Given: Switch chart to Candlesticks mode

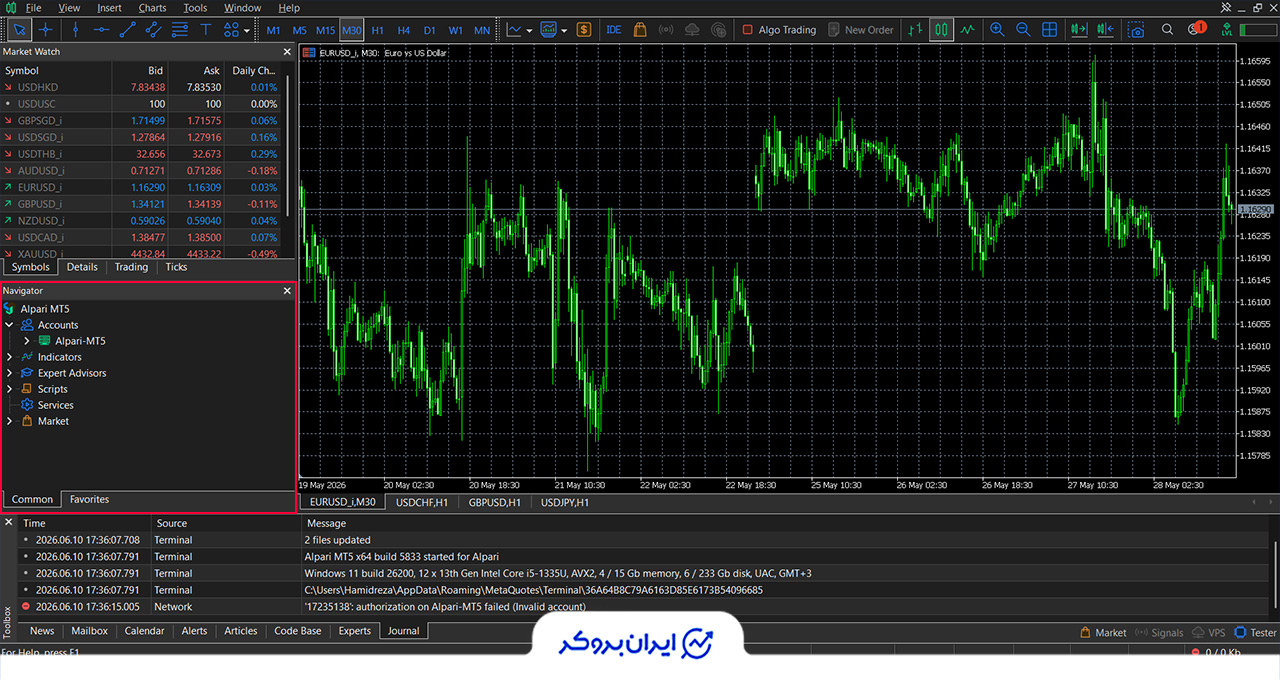Looking at the screenshot, I should tap(941, 30).
